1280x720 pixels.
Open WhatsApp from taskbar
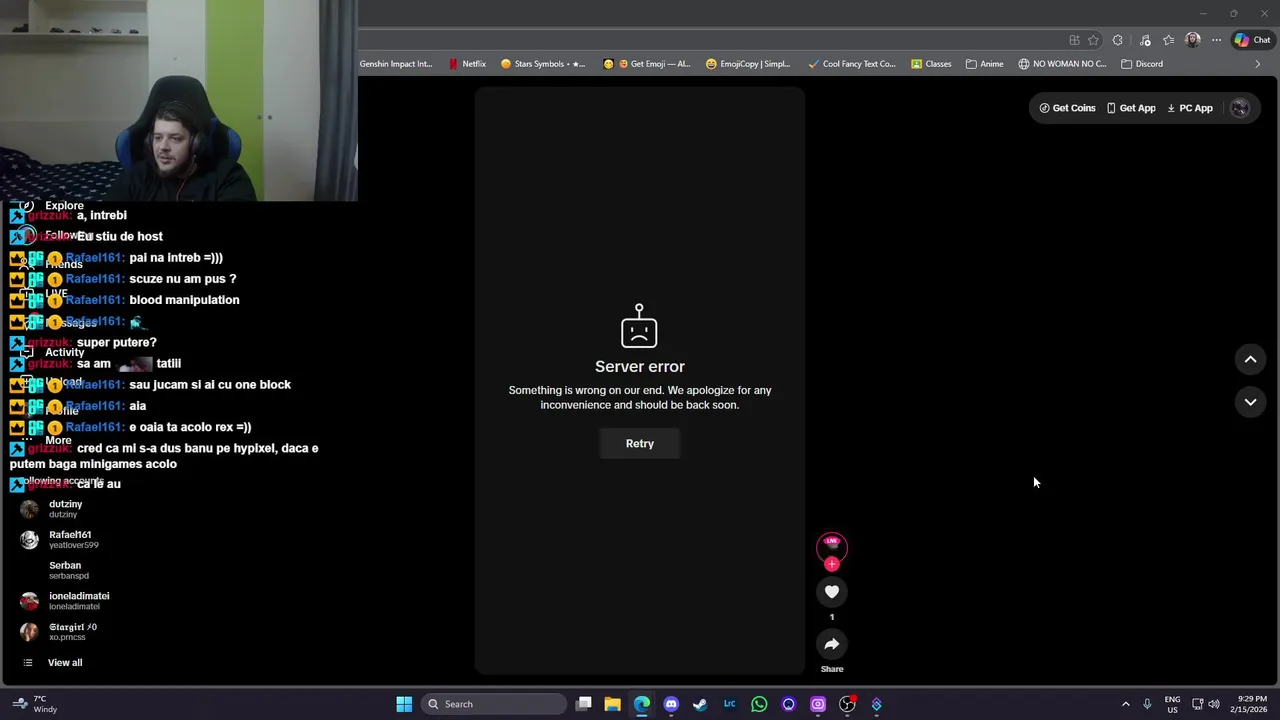[759, 704]
